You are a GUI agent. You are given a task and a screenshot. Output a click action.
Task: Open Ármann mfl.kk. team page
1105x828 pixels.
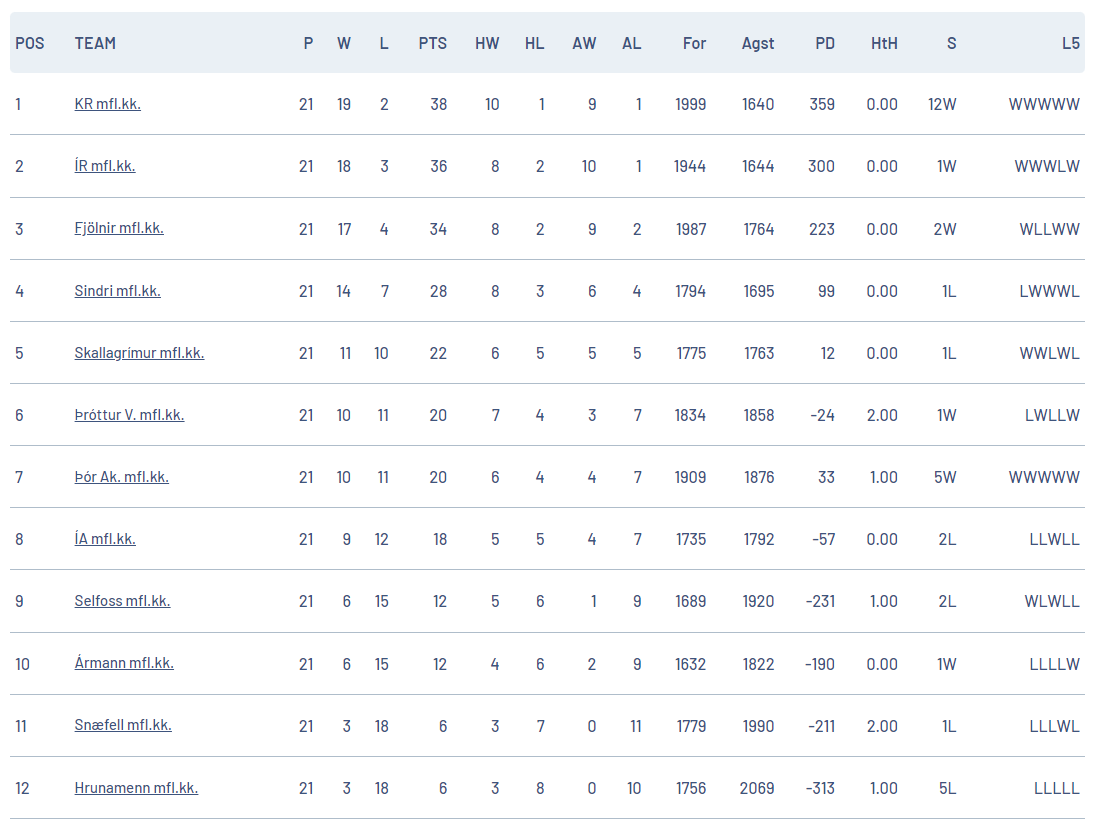tap(123, 663)
